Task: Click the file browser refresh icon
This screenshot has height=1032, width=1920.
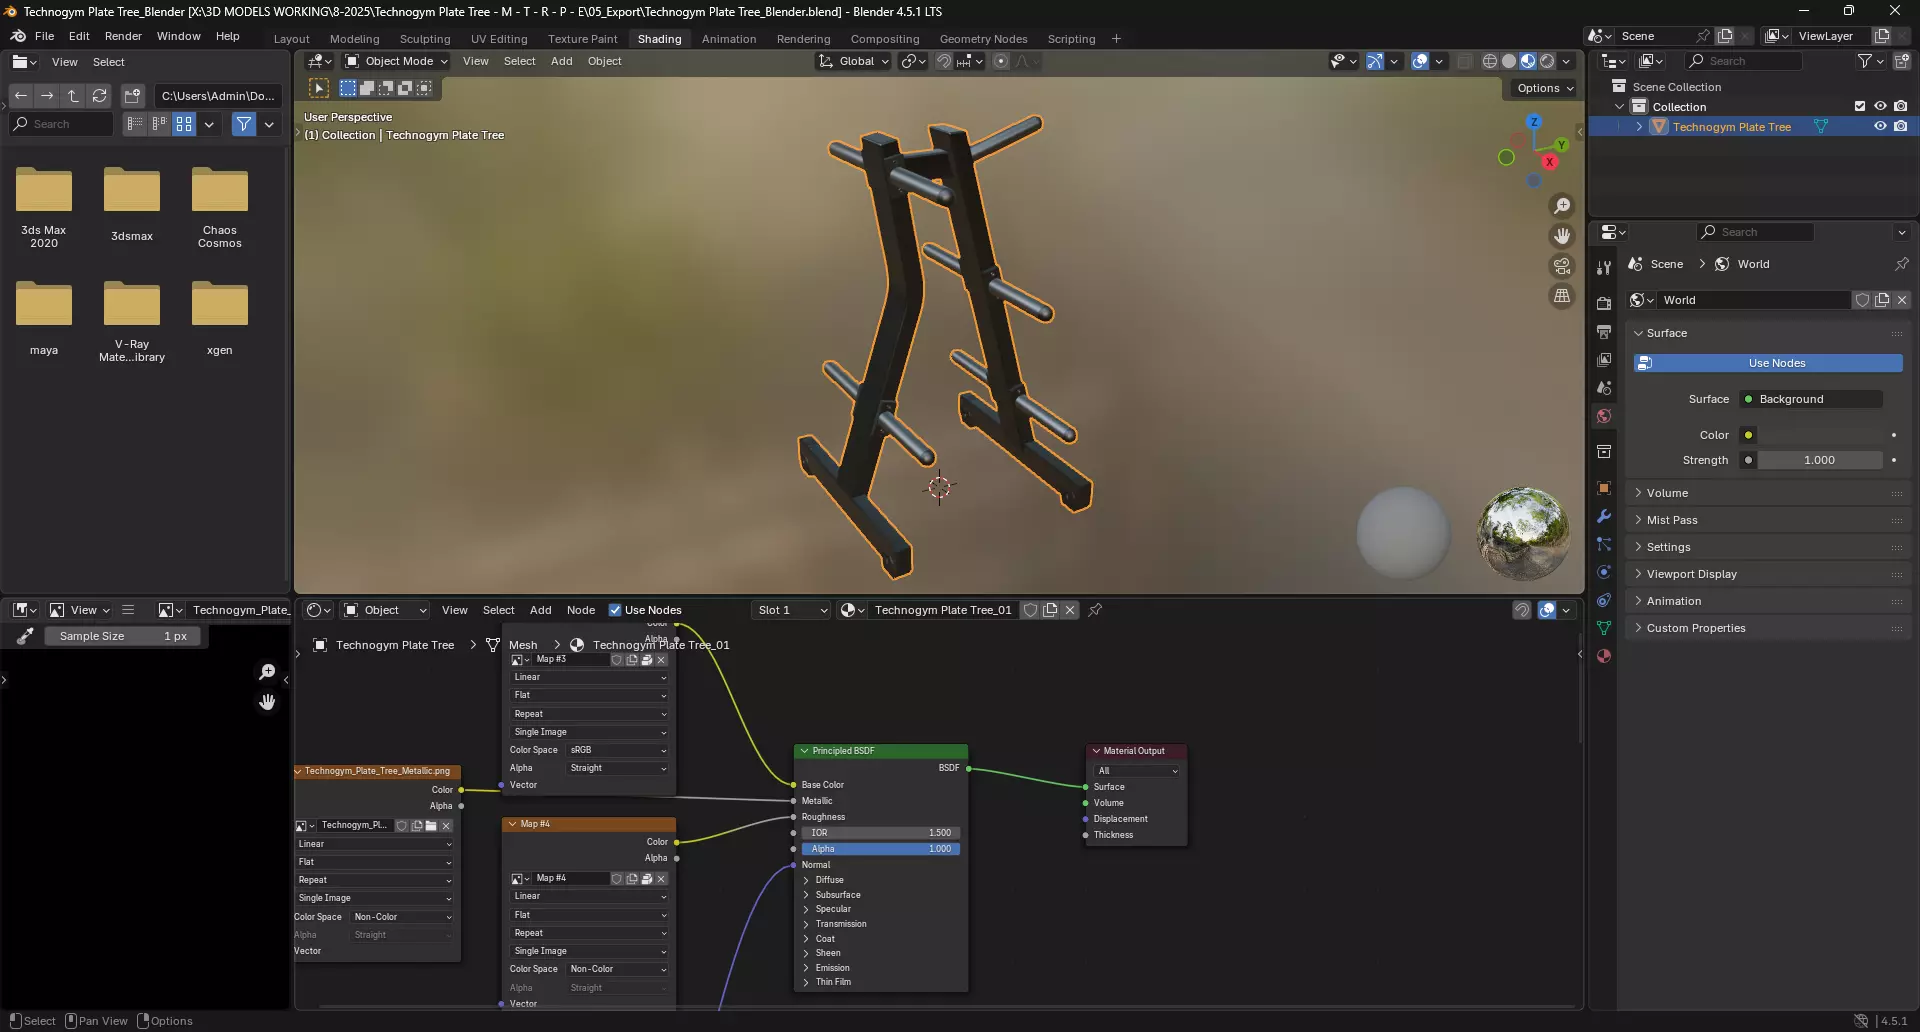Action: coord(99,96)
